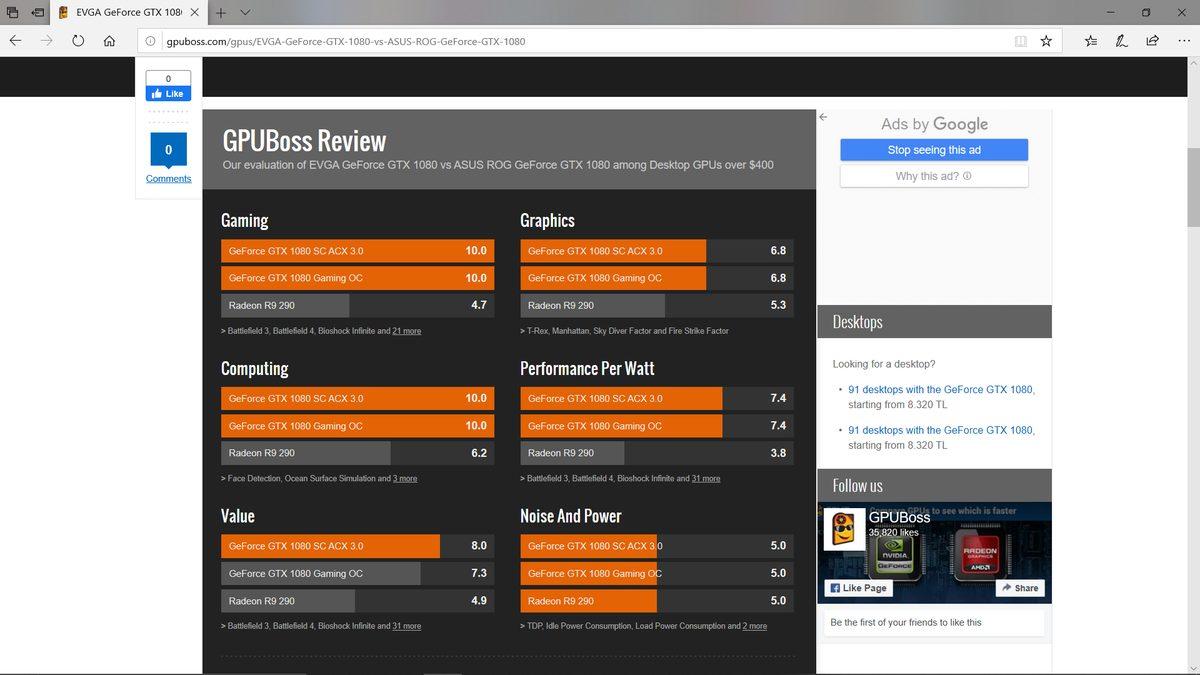Click the address bar URL field
Screen dimensions: 1200x675
[580, 41]
